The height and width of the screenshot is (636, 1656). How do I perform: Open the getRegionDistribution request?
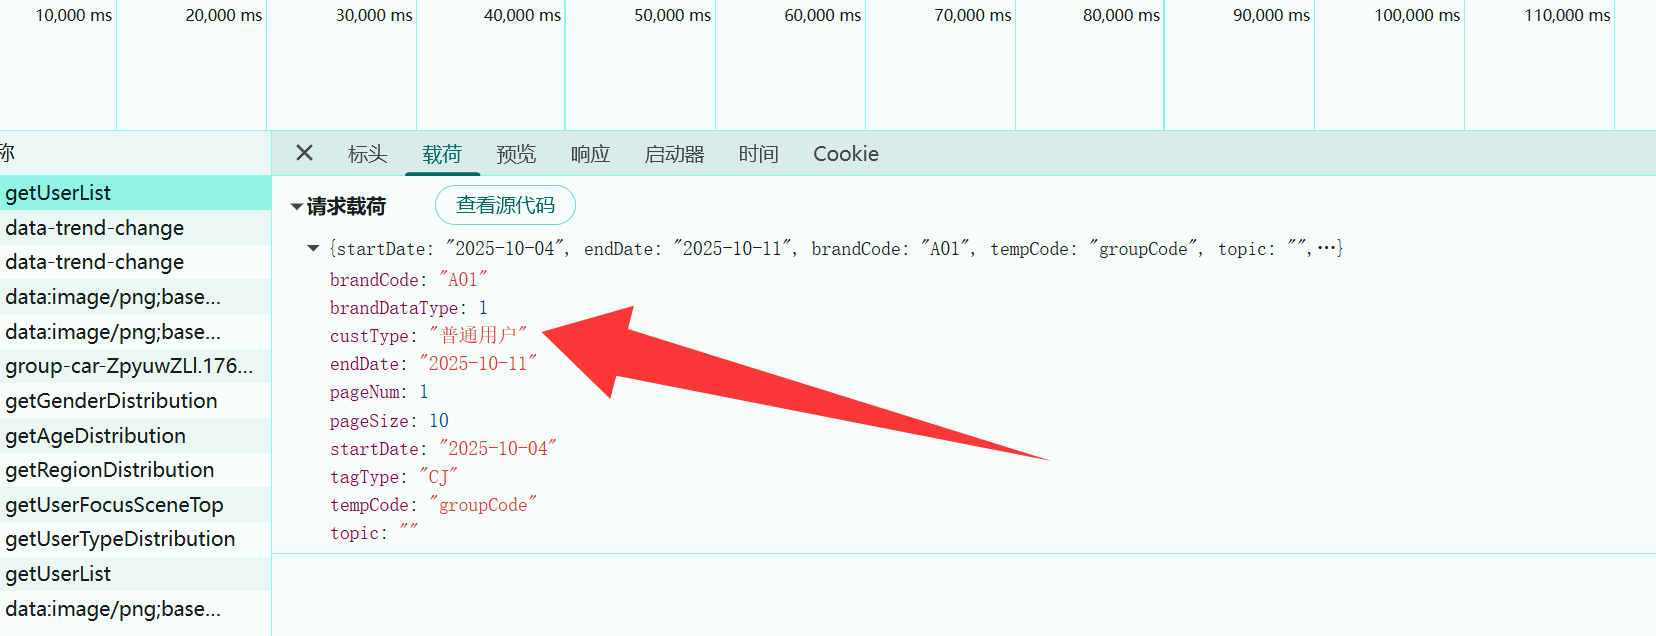coord(109,470)
